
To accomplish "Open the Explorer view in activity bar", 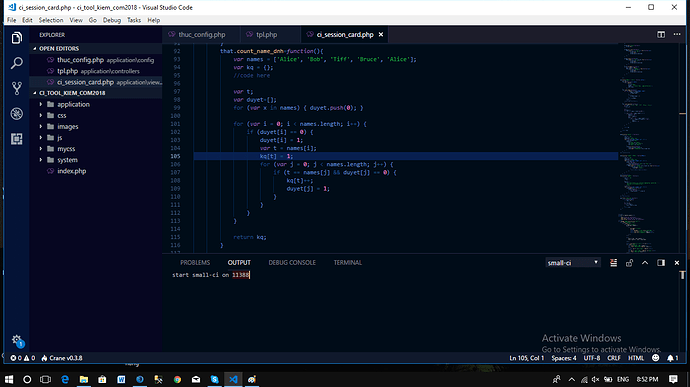I will (17, 38).
